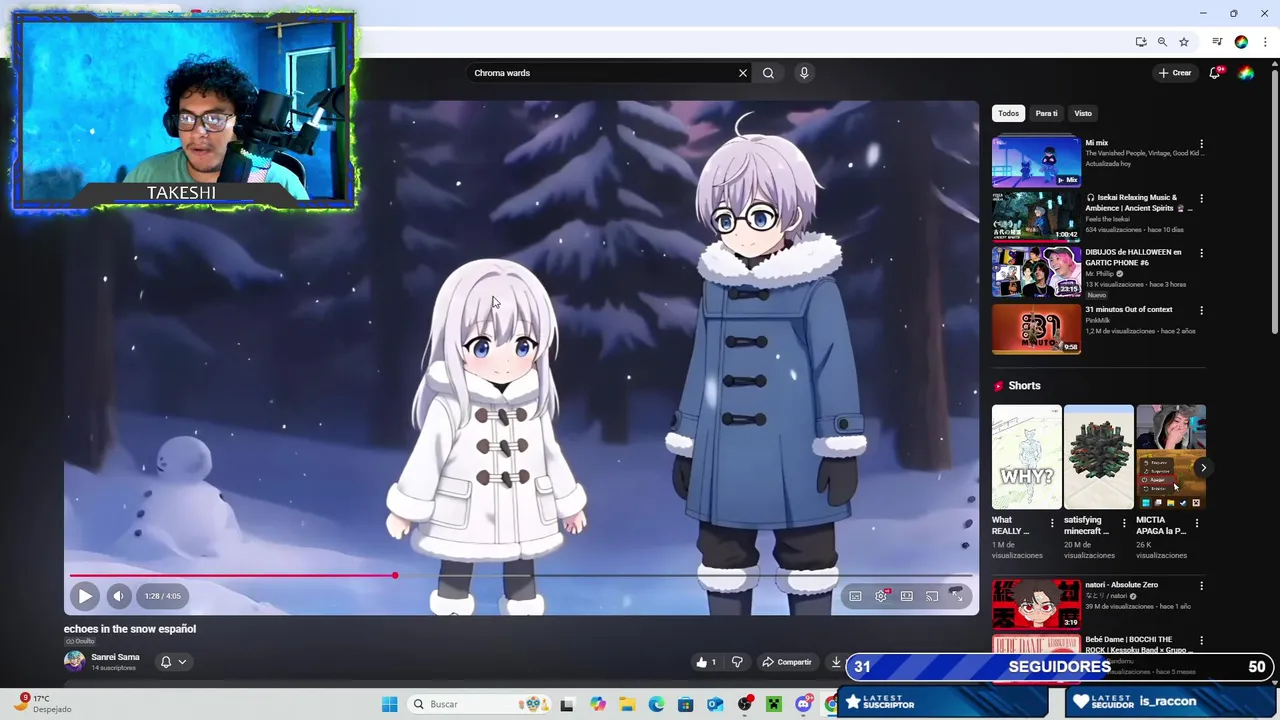Open options for natori Absolute Zero
This screenshot has height=720, width=1280.
1201,586
